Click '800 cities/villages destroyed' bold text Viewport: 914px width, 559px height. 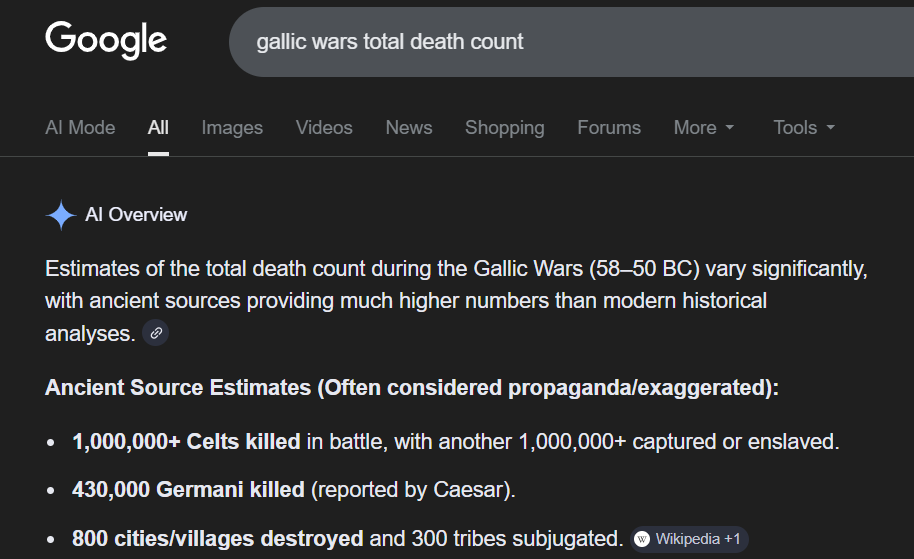pos(217,539)
